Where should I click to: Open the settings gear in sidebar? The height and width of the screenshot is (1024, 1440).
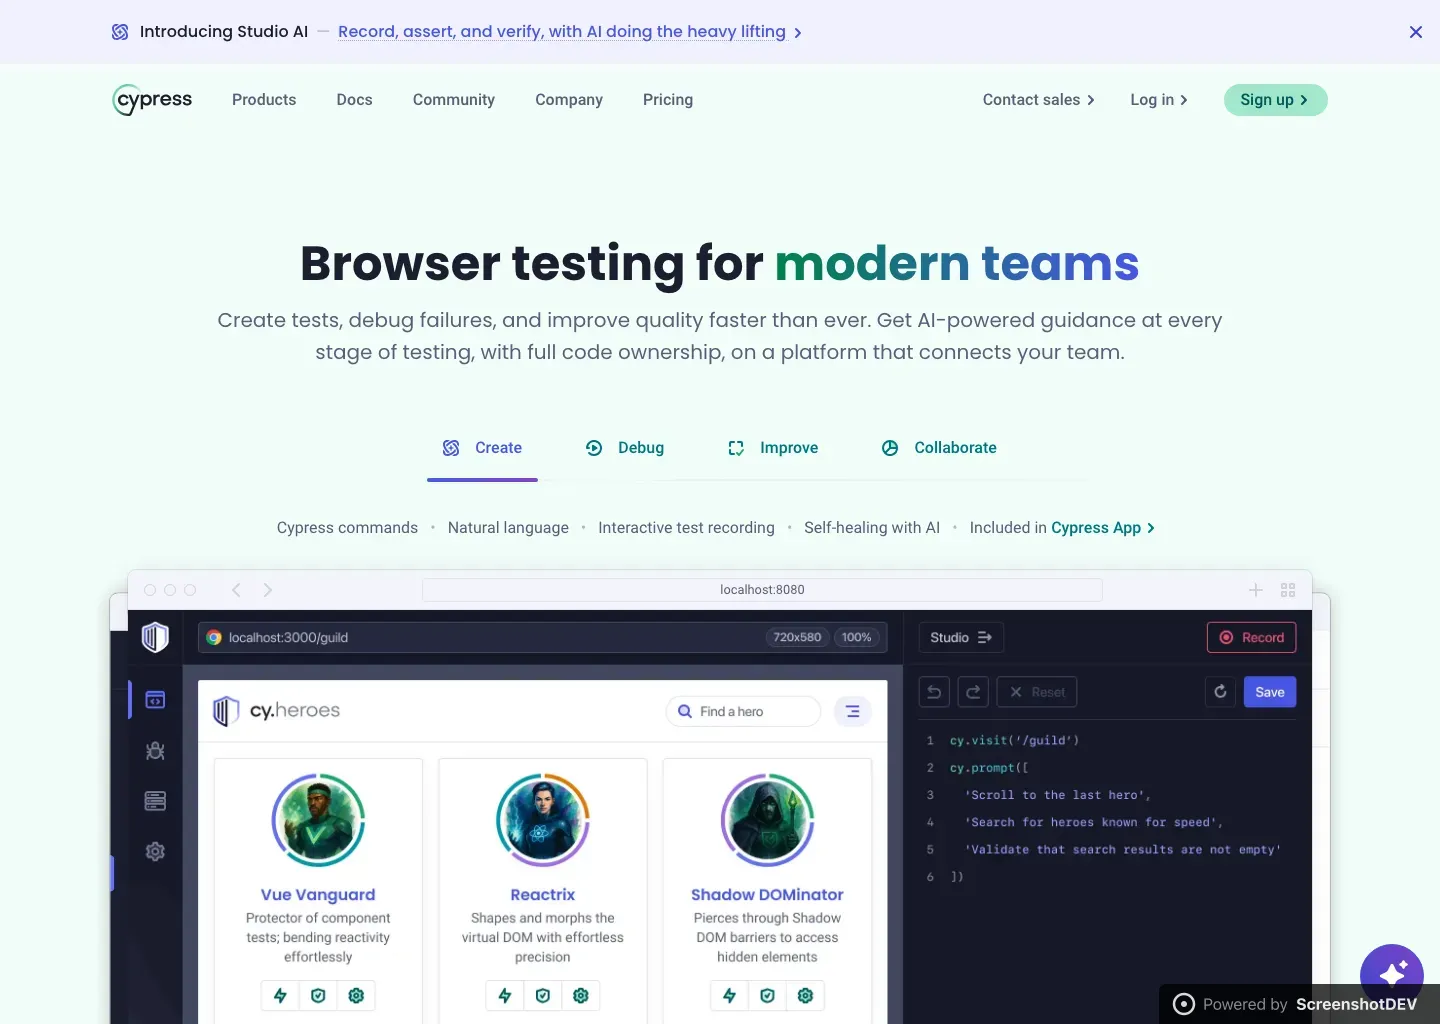pos(155,852)
